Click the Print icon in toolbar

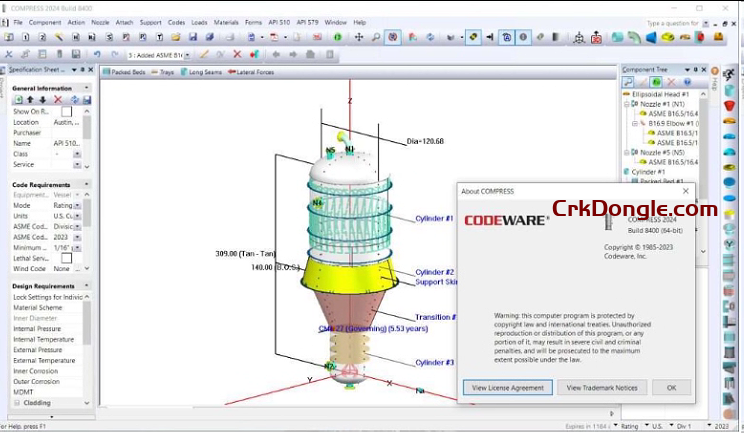[x=229, y=37]
